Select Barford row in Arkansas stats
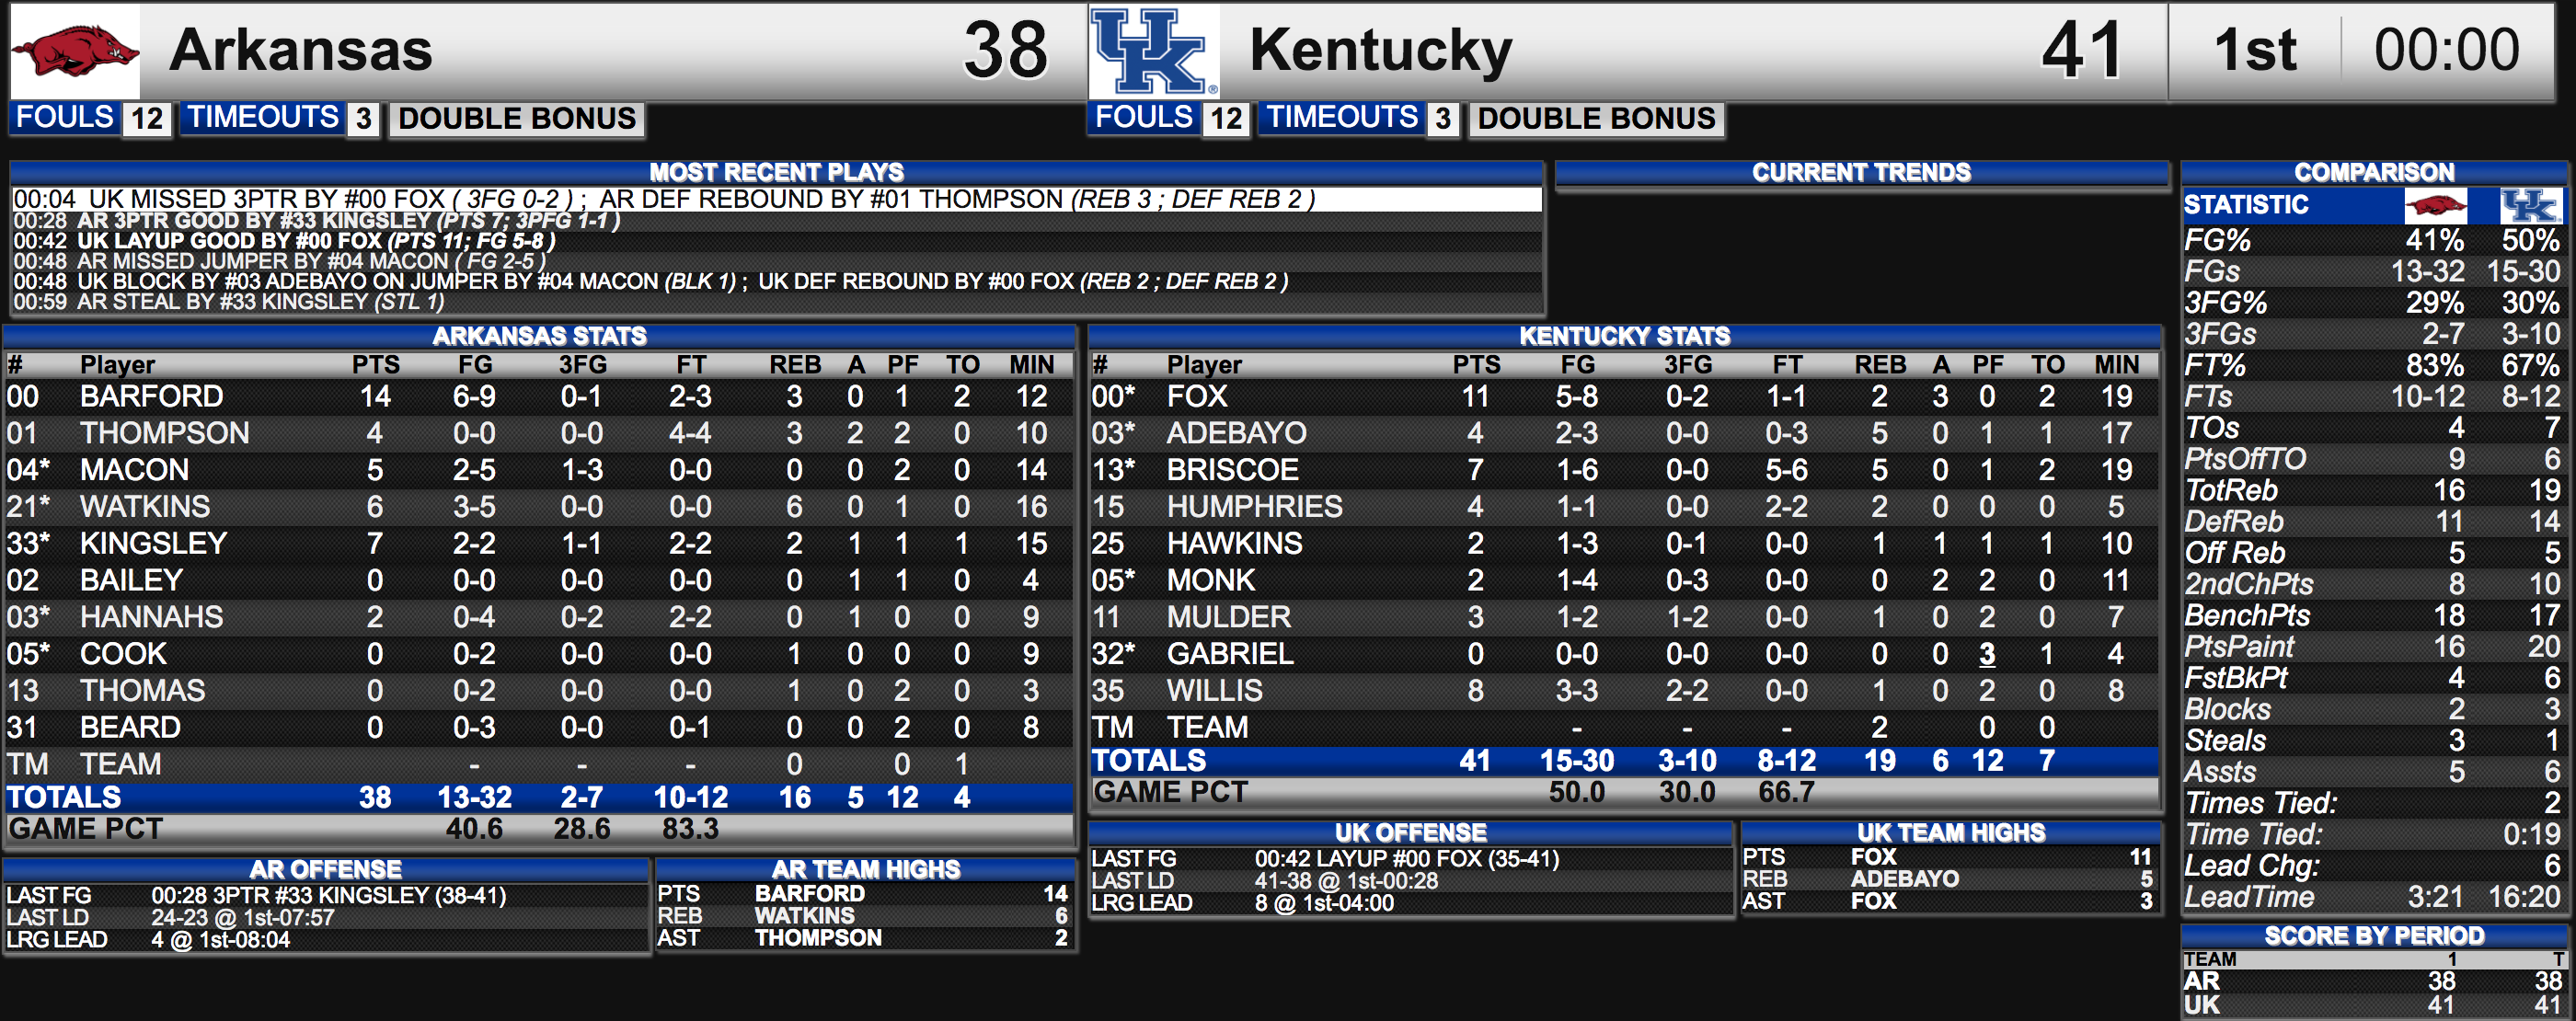Viewport: 2576px width, 1021px height. (x=538, y=397)
